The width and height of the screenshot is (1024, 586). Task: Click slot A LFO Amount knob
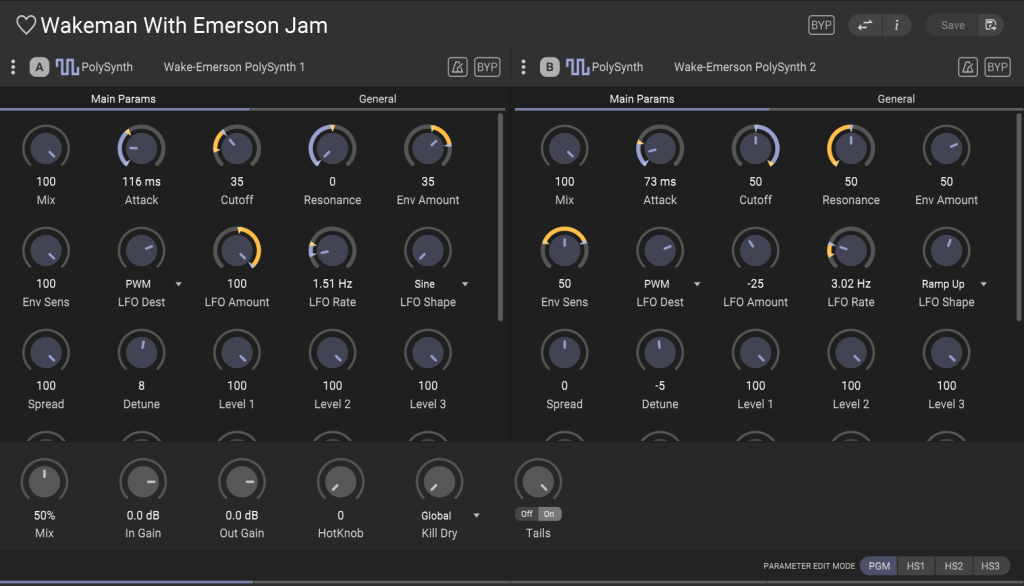236,250
